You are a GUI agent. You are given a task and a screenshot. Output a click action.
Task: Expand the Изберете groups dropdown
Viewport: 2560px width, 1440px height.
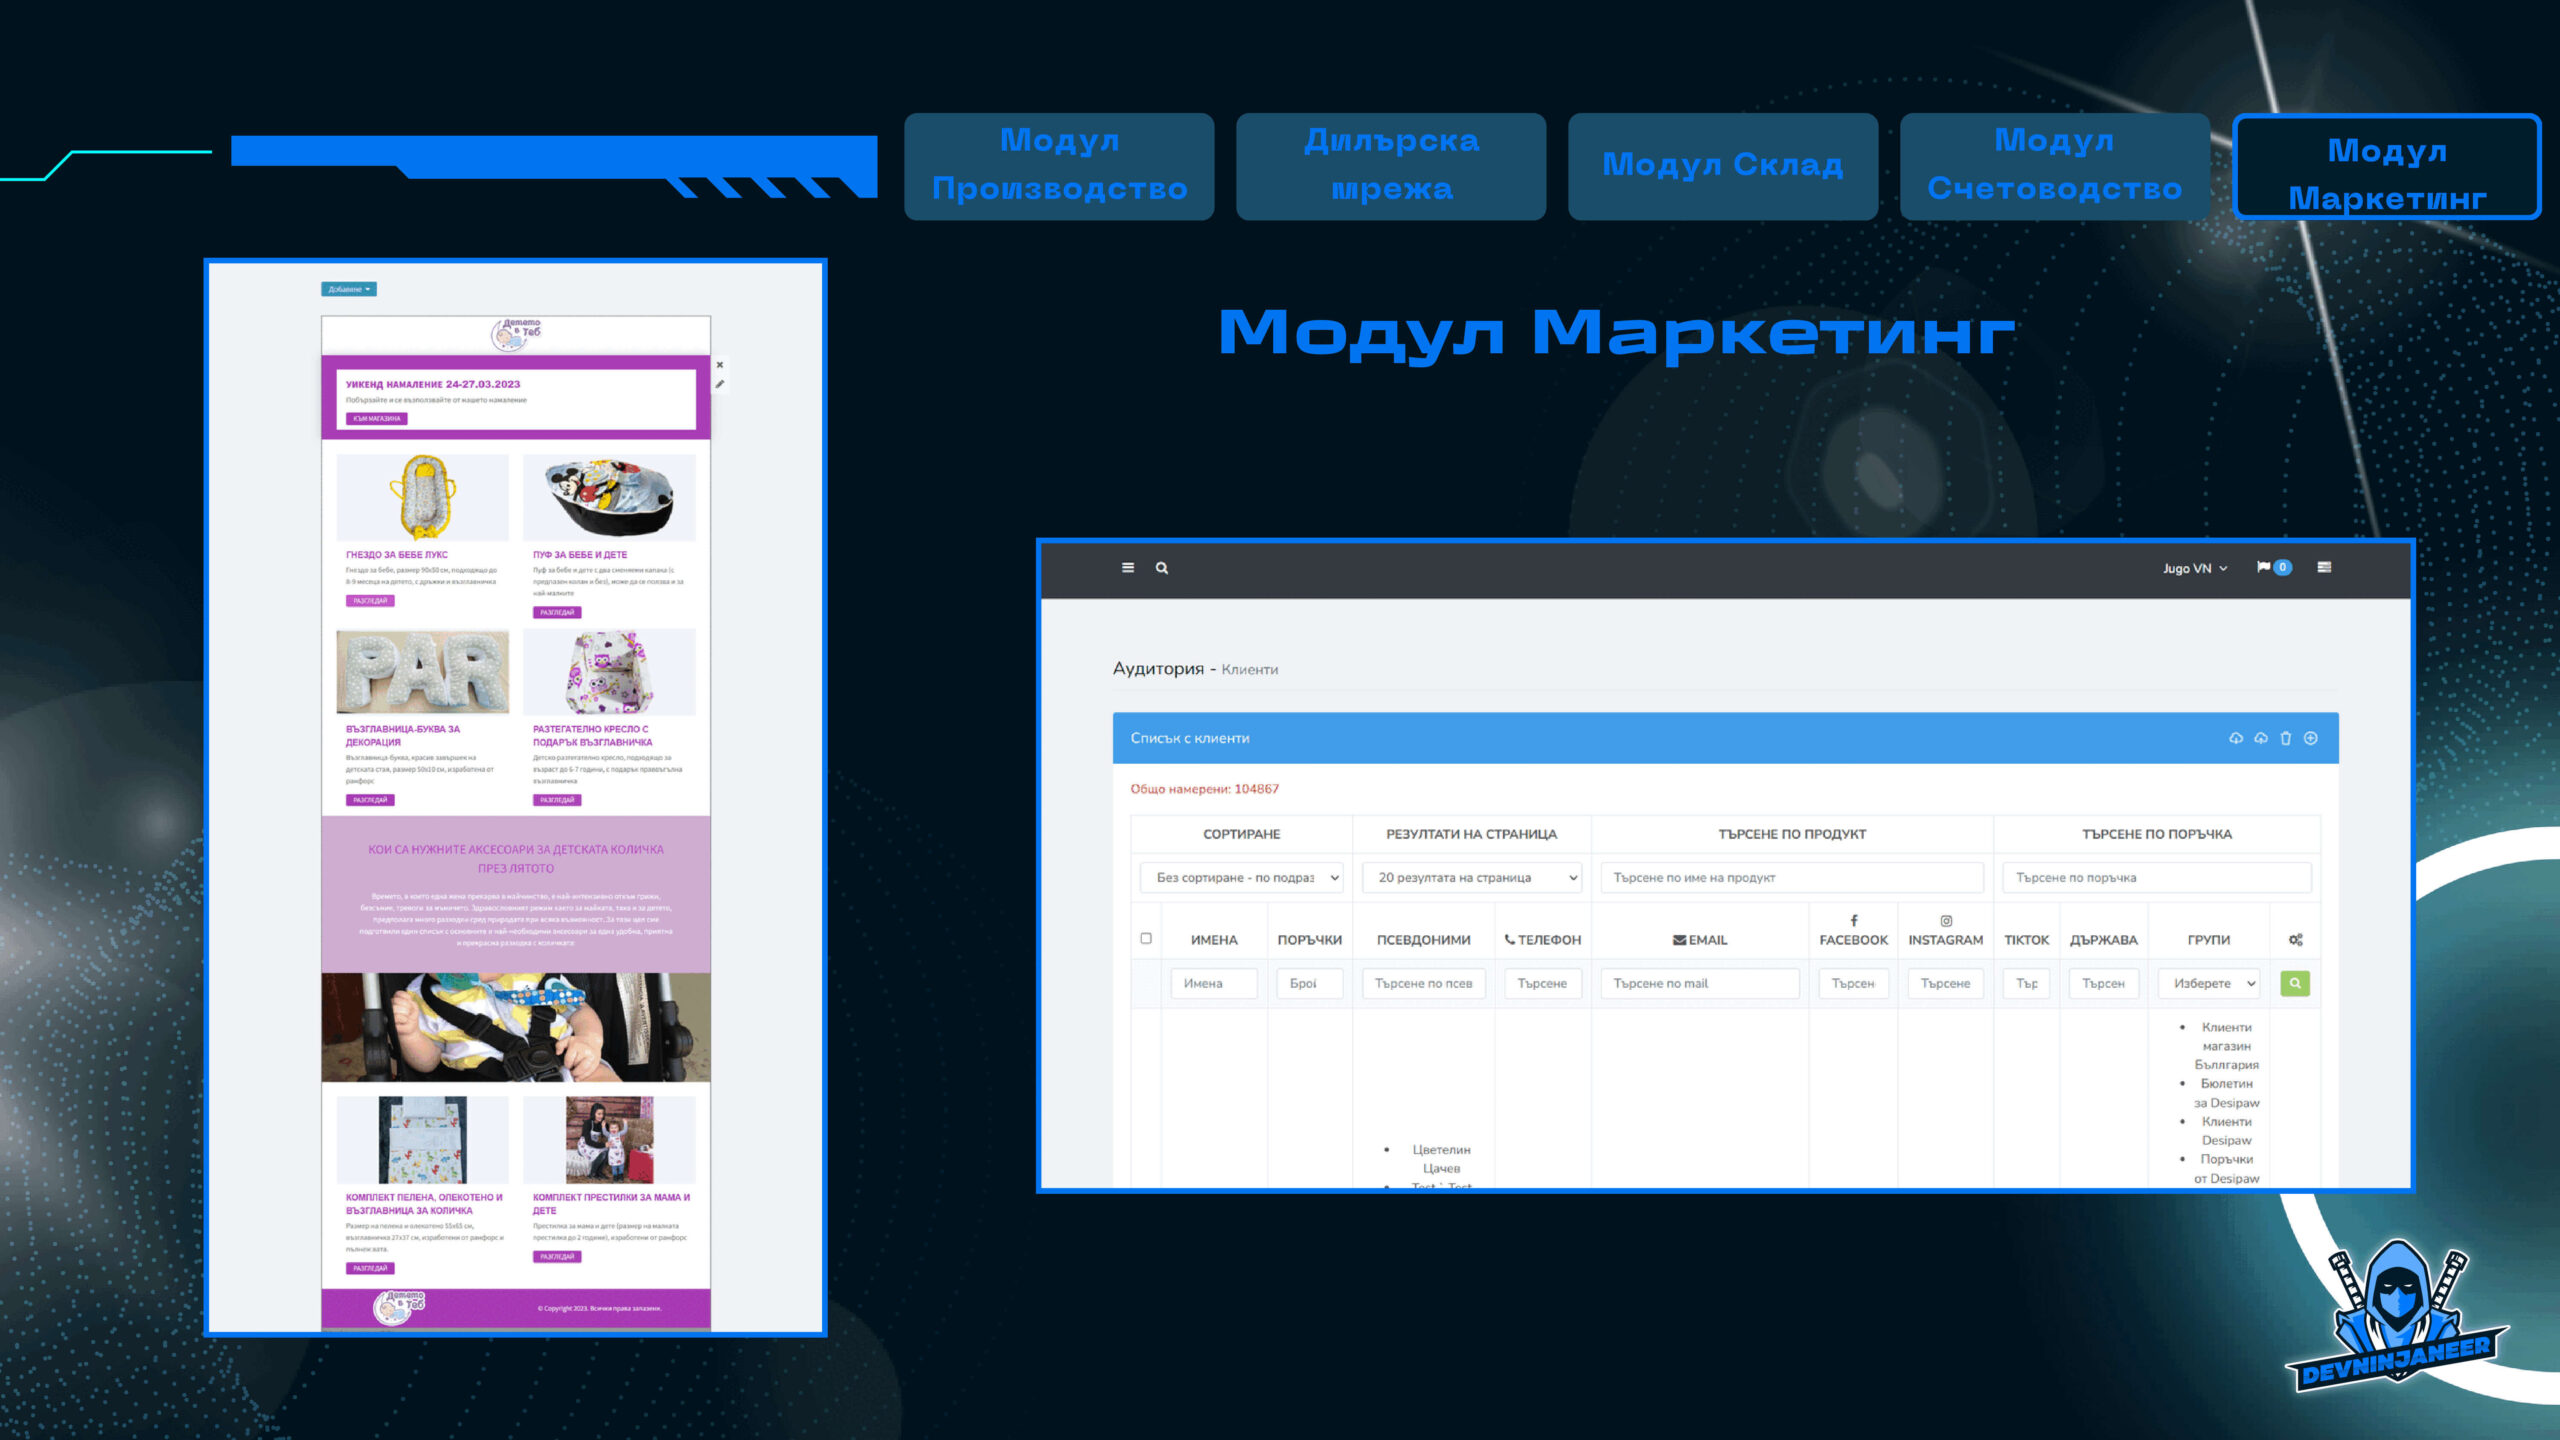(x=2209, y=983)
